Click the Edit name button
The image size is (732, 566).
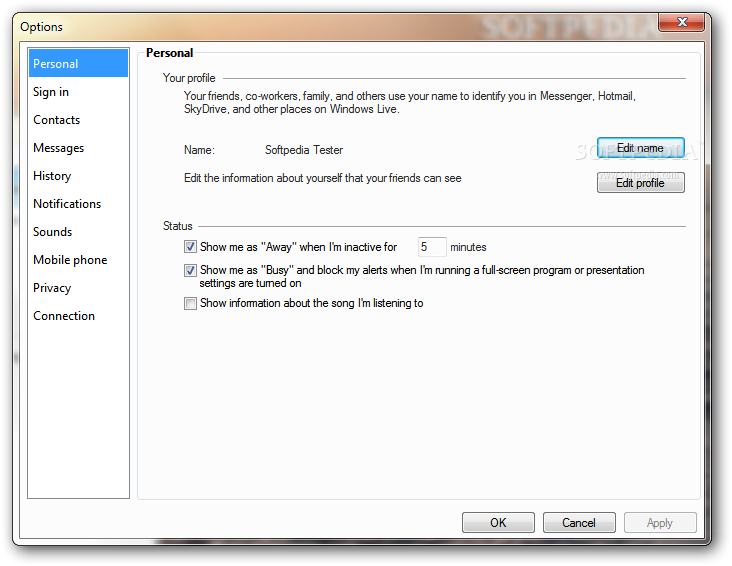coord(640,148)
